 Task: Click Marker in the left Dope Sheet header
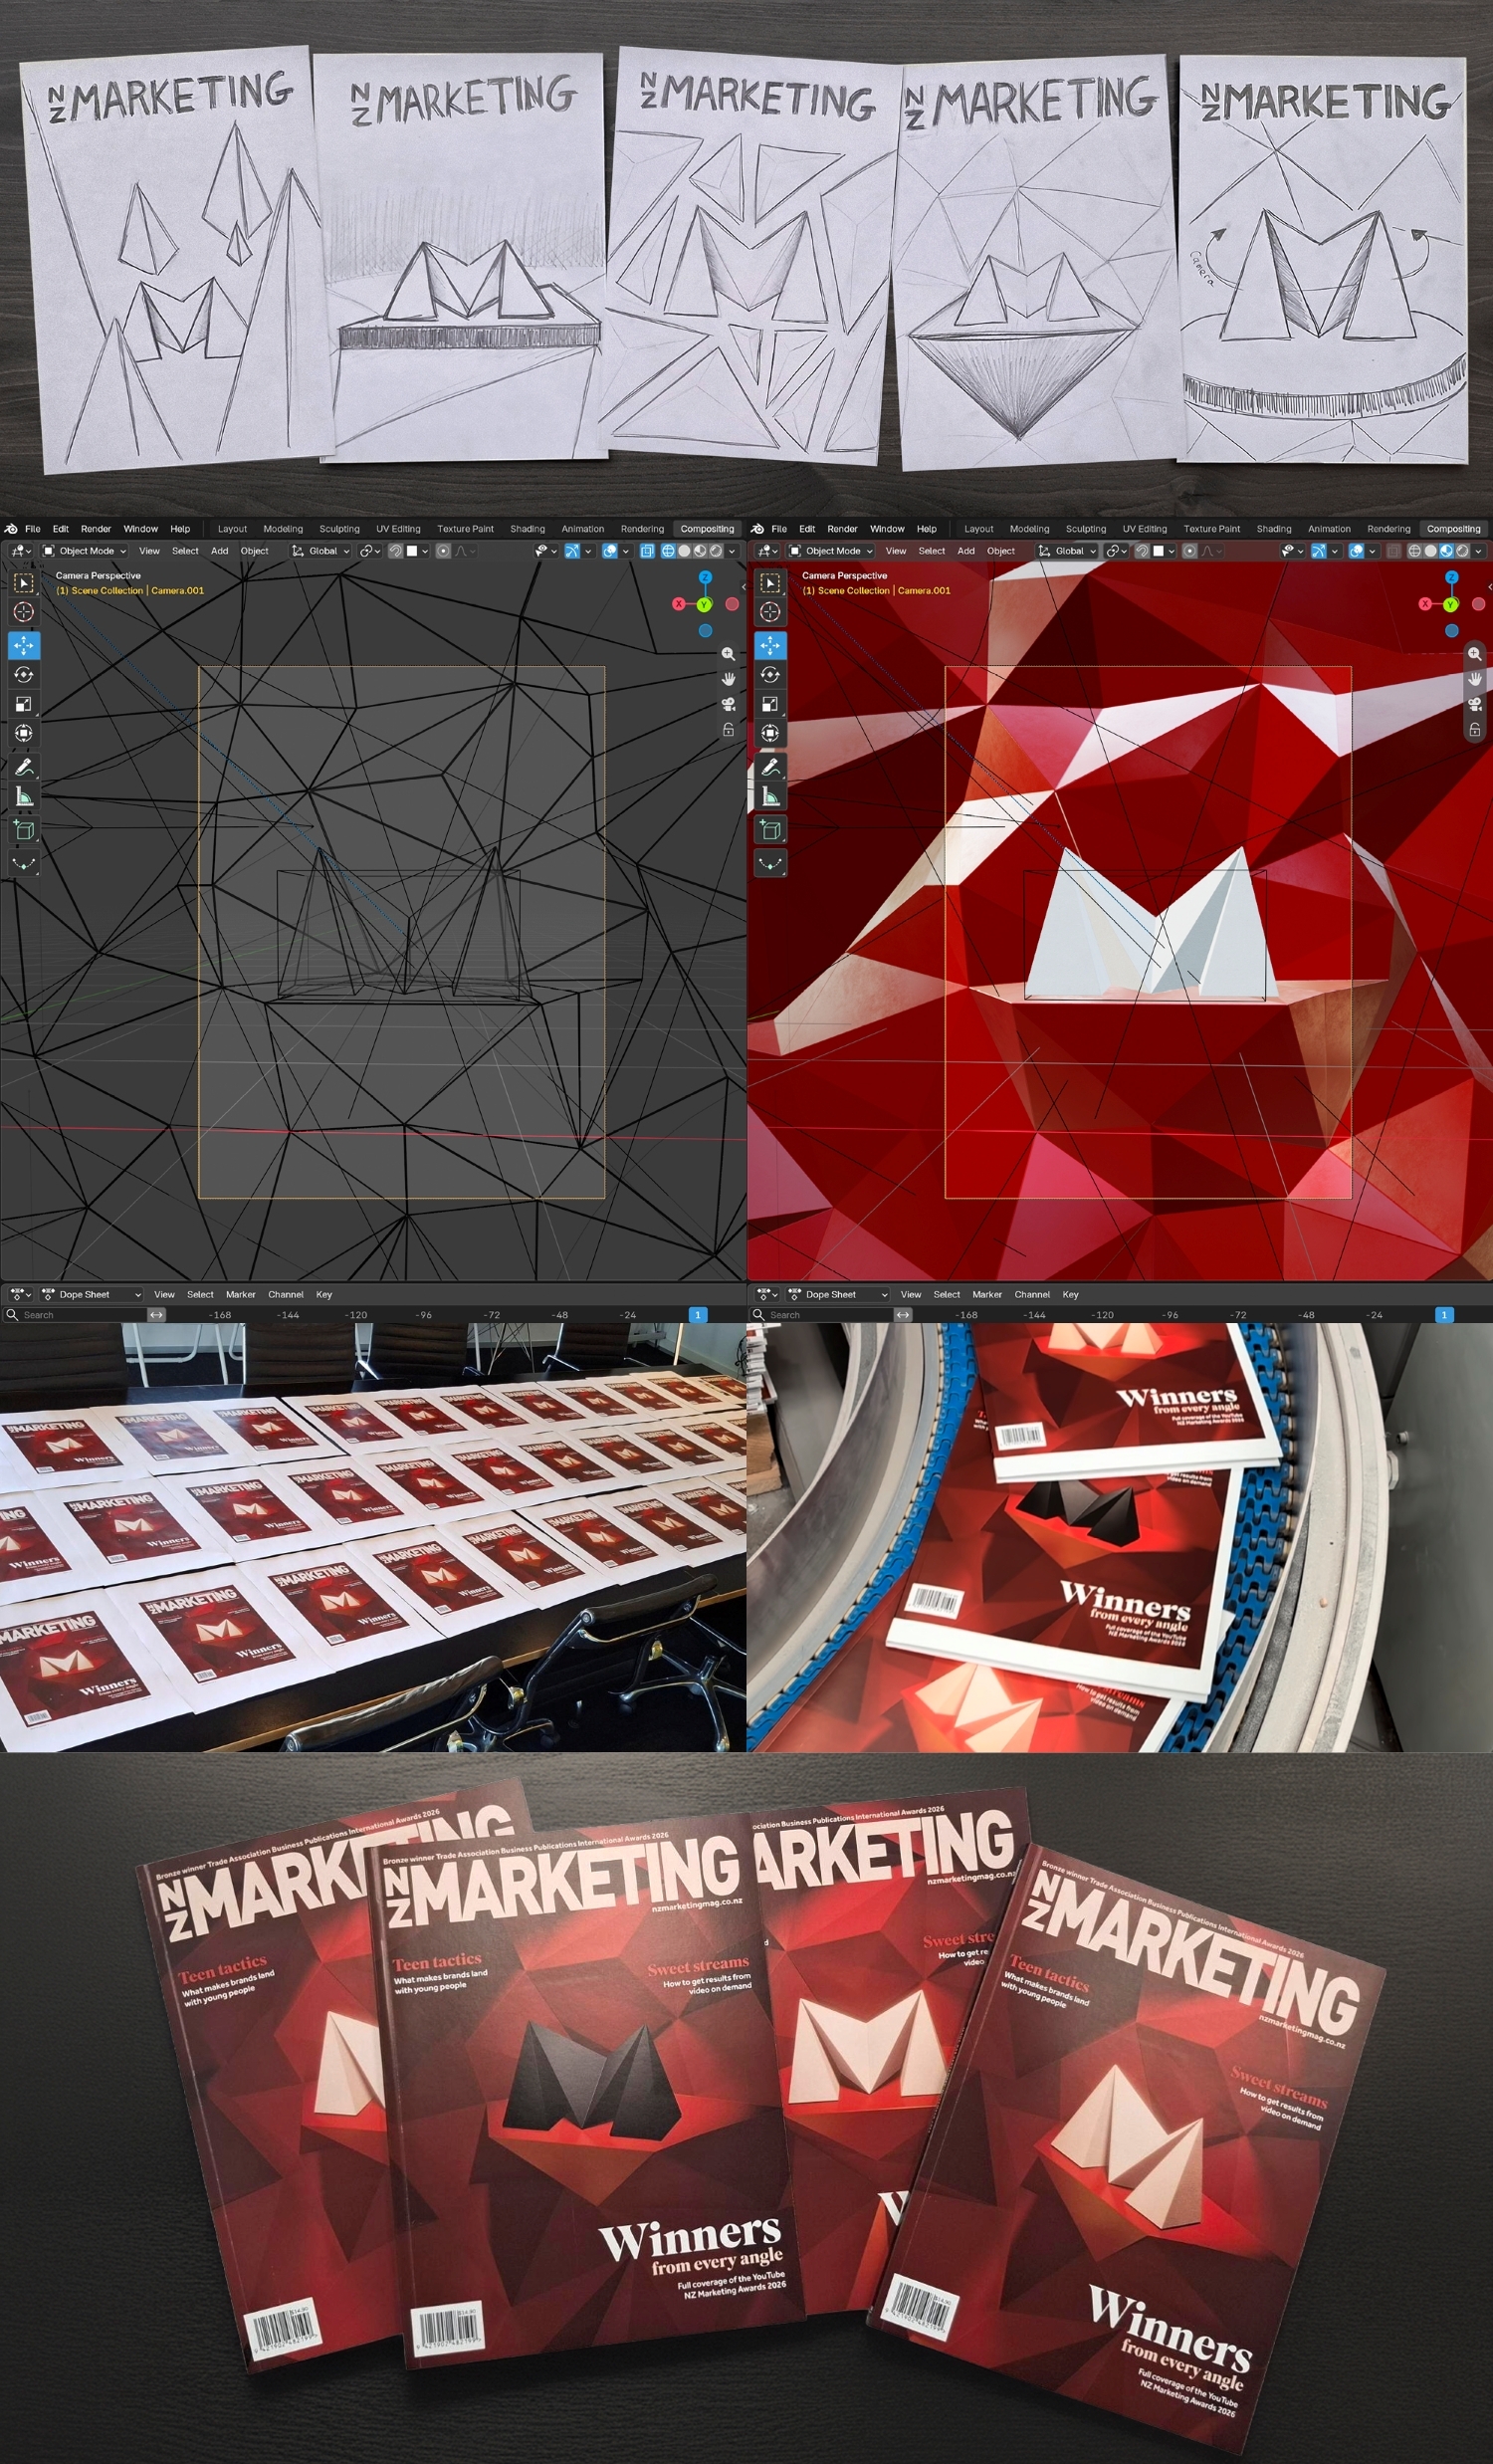coord(241,1294)
